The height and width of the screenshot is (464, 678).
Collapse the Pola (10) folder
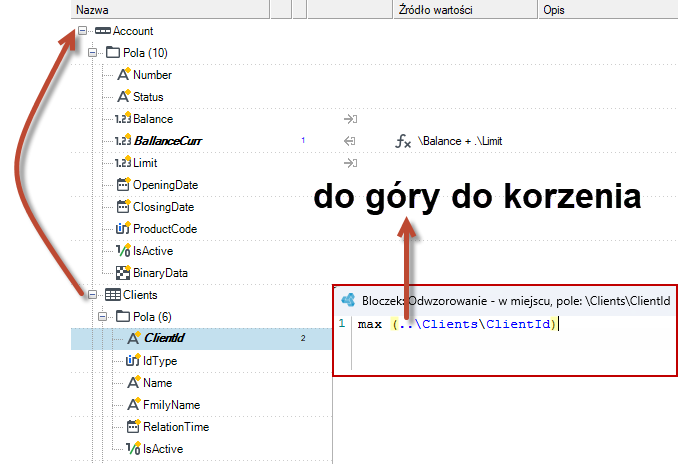[x=92, y=53]
